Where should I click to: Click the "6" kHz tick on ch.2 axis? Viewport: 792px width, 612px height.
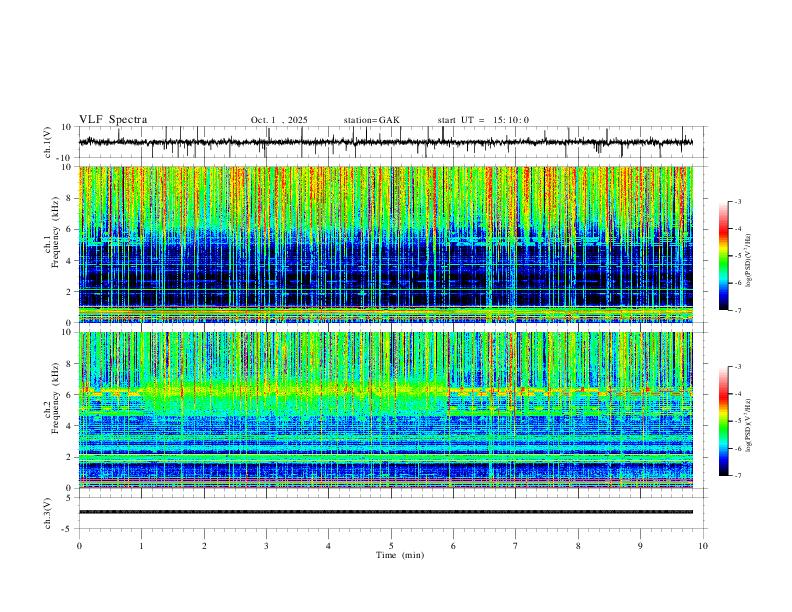(x=69, y=395)
